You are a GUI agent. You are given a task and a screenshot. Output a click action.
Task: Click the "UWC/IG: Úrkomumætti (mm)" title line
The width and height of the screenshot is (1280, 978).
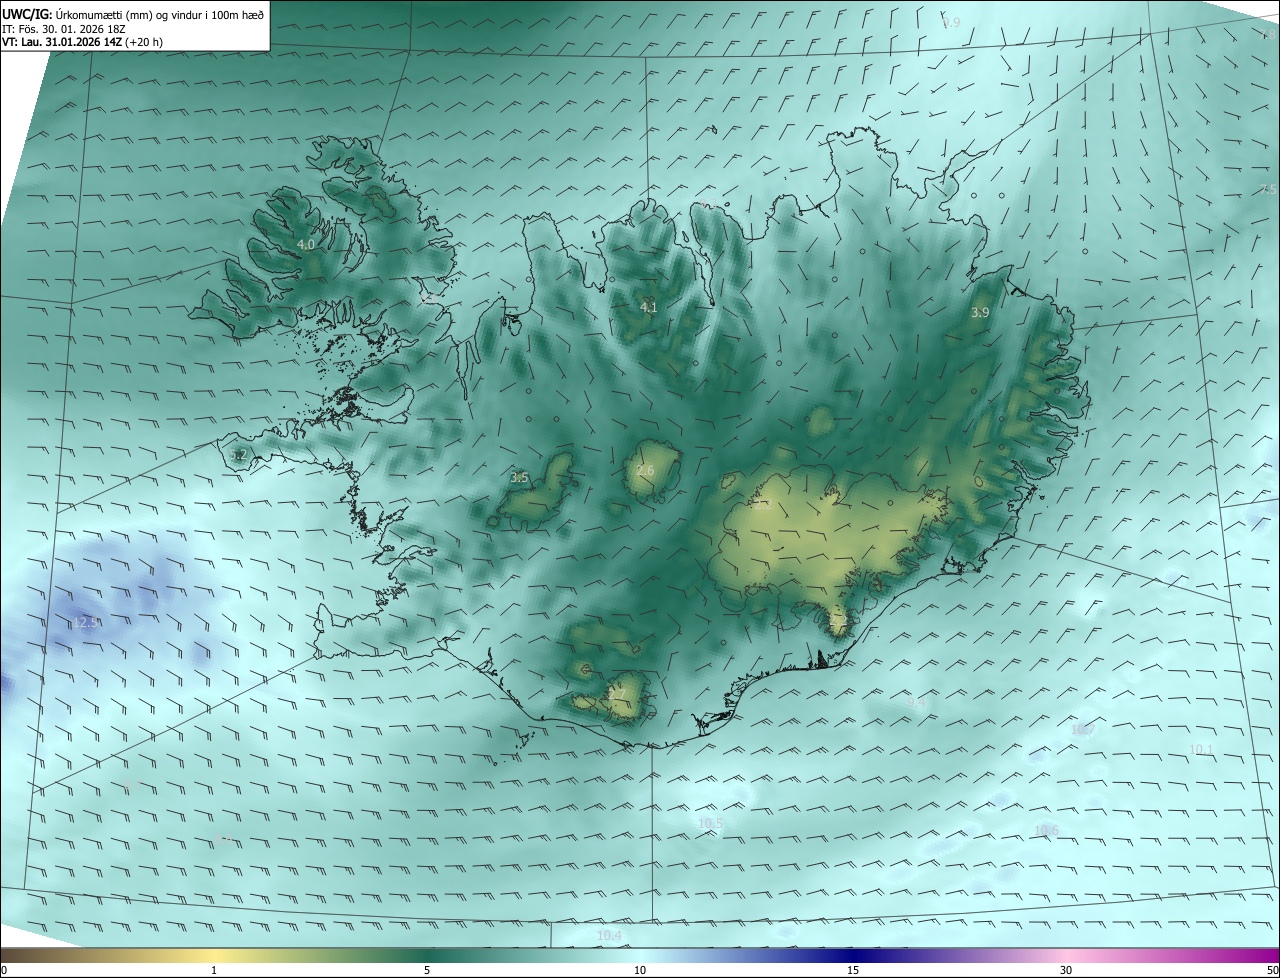click(133, 14)
